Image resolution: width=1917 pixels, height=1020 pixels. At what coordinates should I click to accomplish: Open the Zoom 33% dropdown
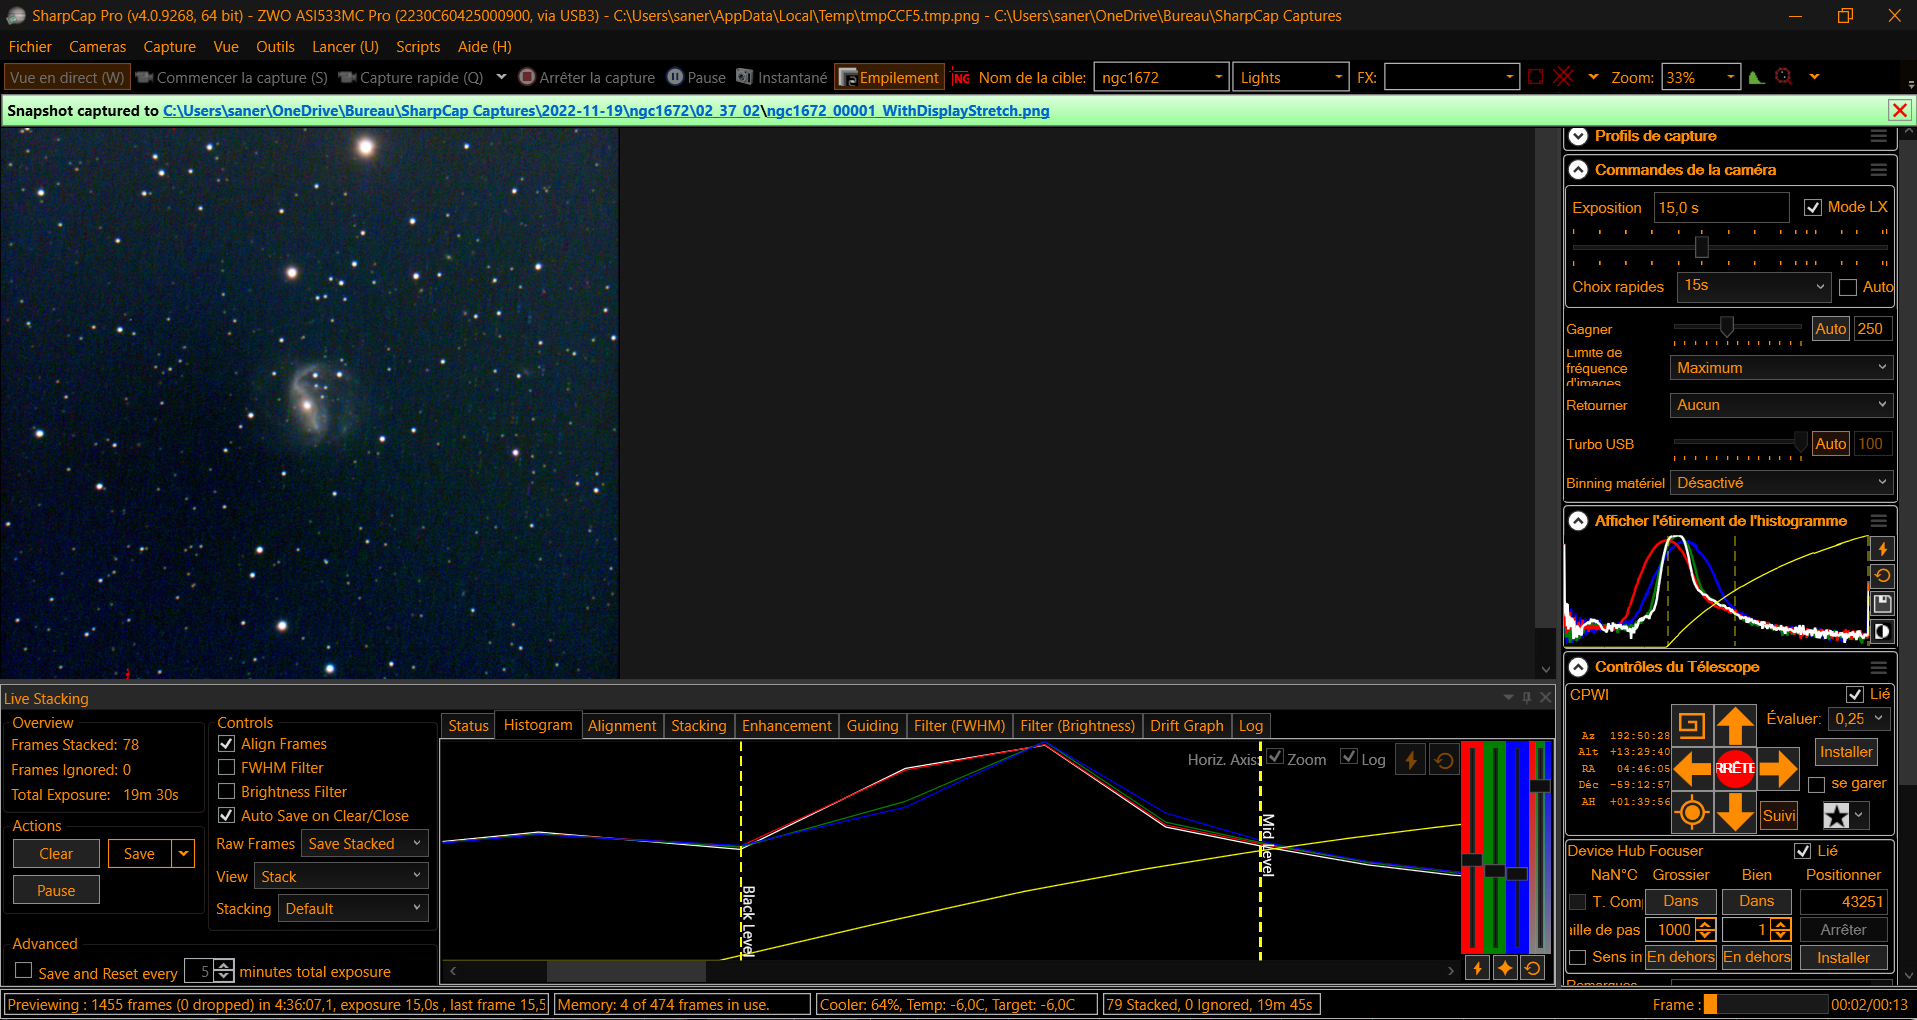coord(1701,77)
